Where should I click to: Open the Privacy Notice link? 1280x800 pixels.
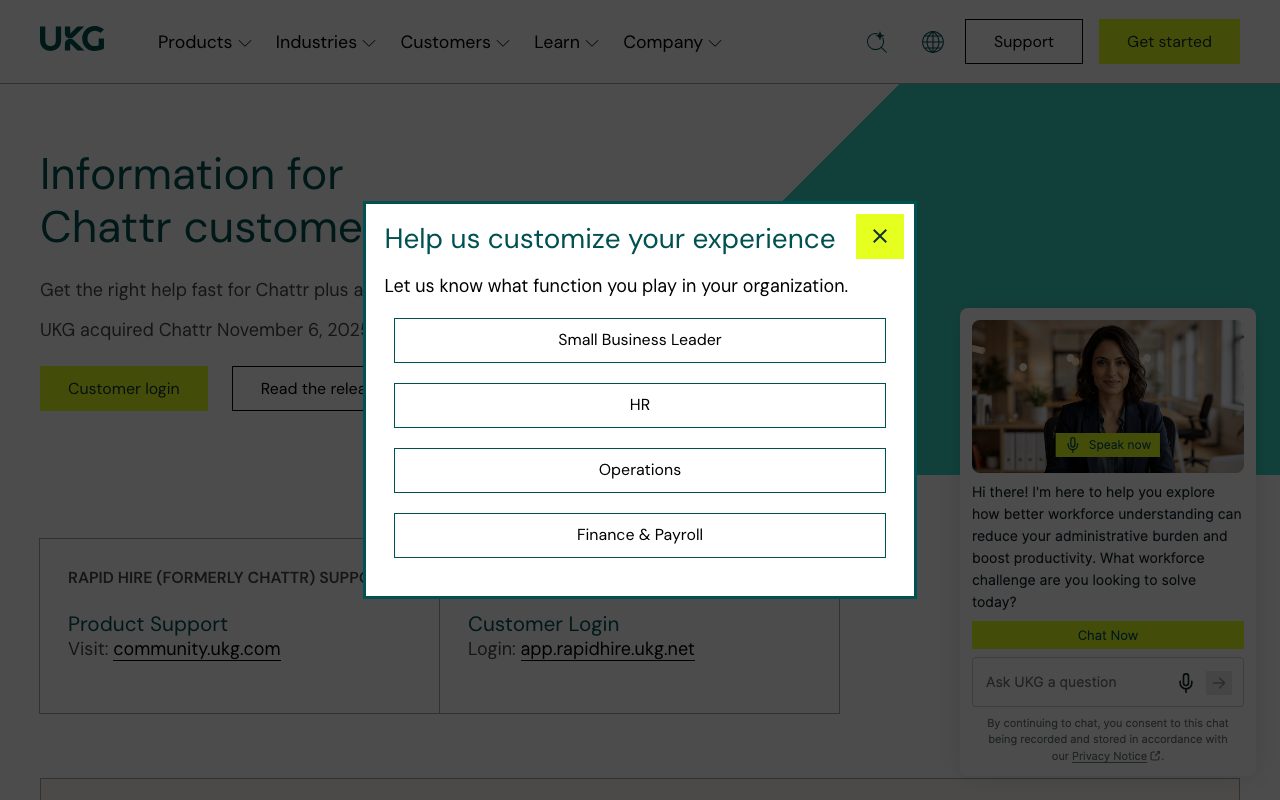(x=1116, y=756)
